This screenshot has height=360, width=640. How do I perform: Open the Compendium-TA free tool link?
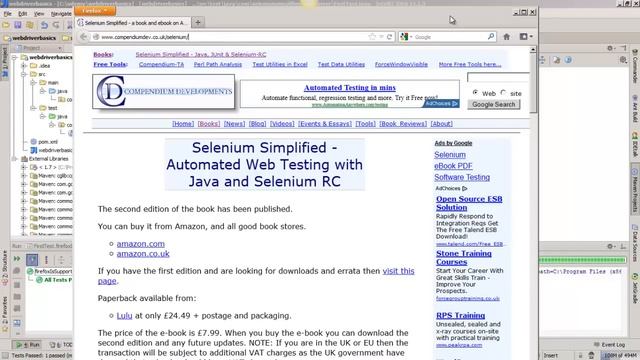pos(161,64)
